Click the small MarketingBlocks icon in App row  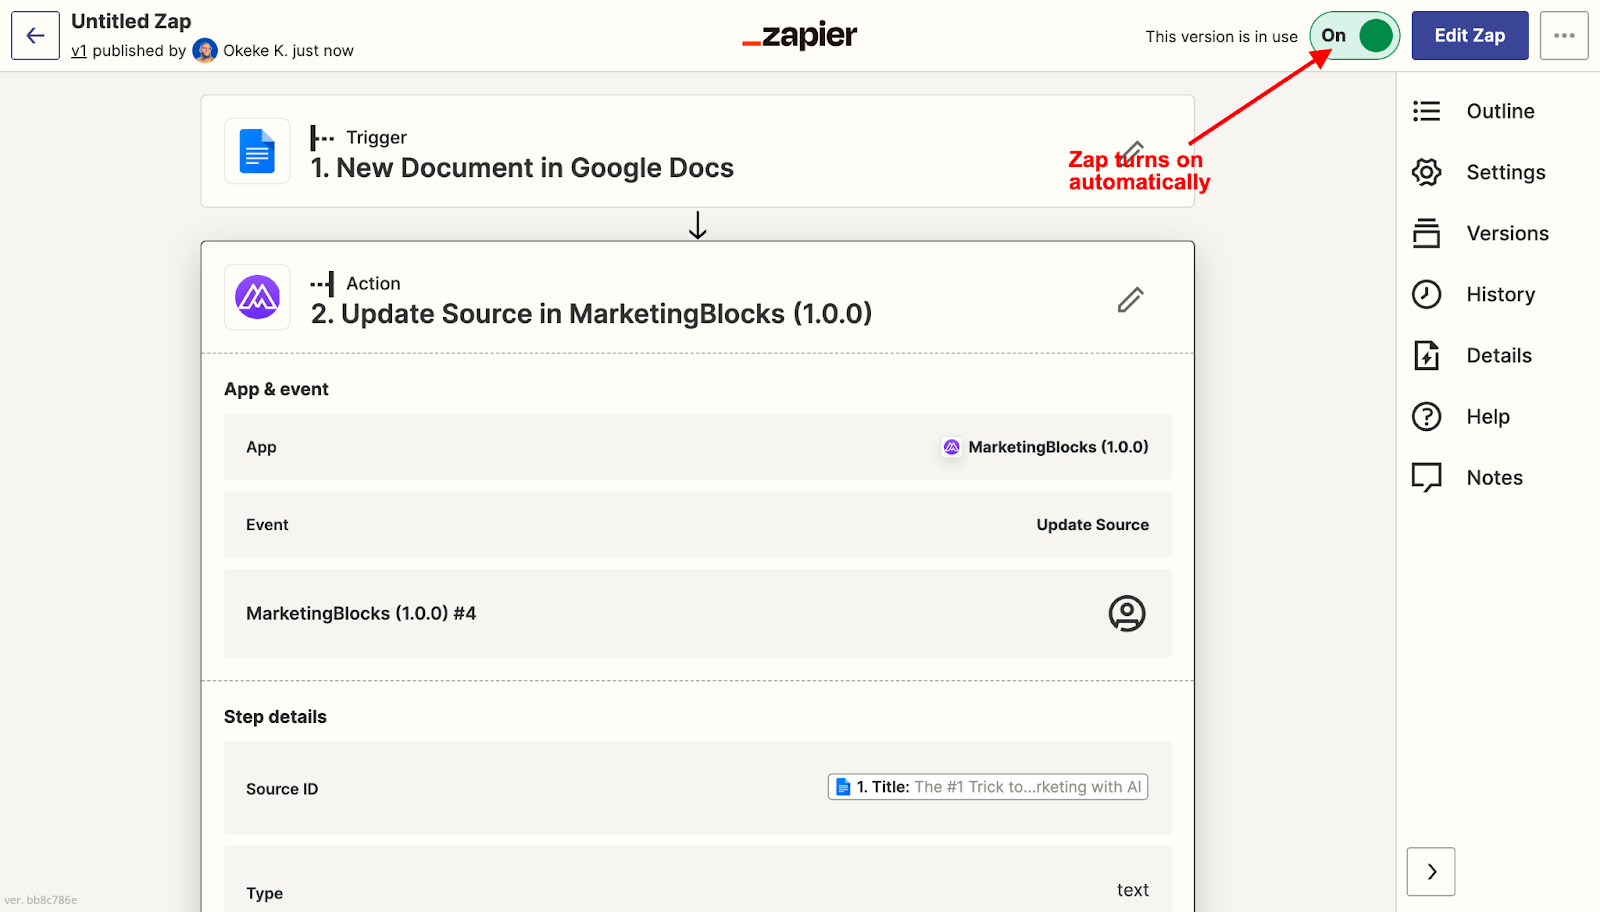coord(952,447)
